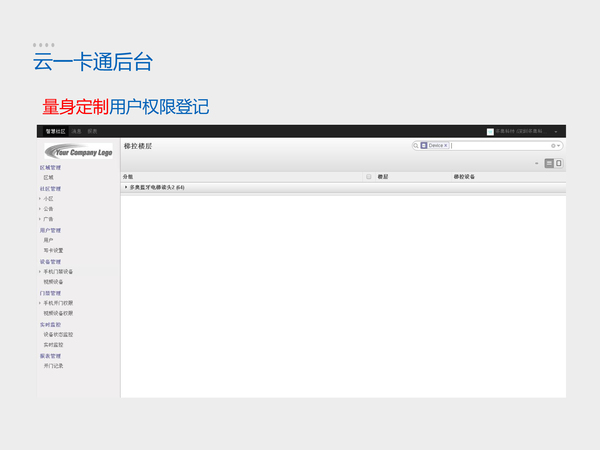This screenshot has height=450, width=600.
Task: Click the 梯控楼层 page title
Action: [138, 146]
